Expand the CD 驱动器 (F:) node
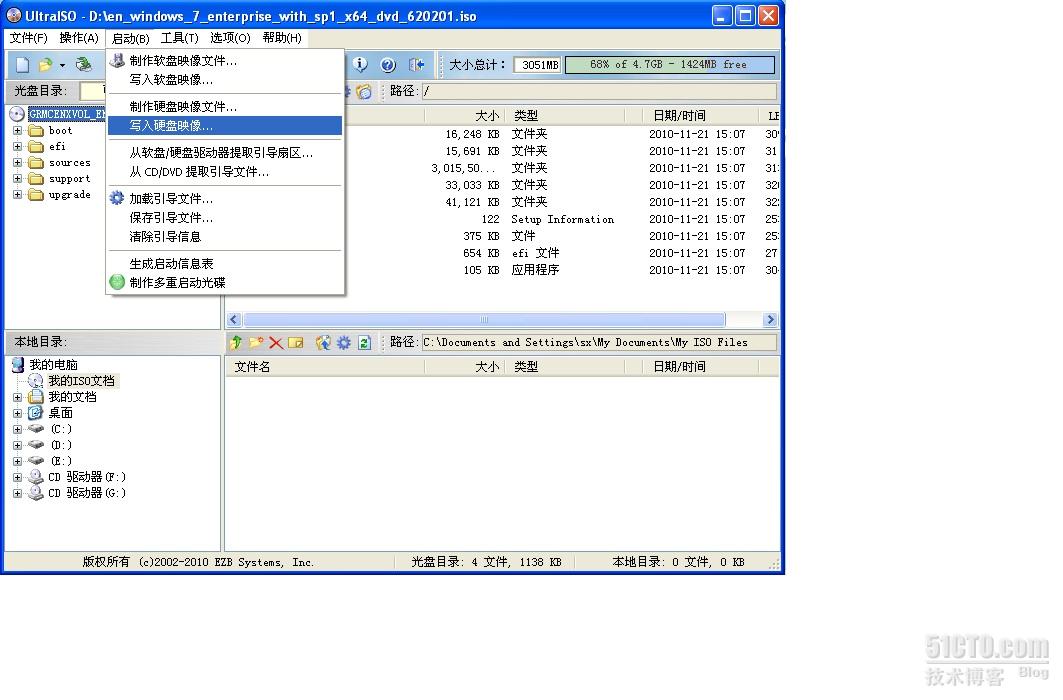The height and width of the screenshot is (700, 1063). click(18, 477)
